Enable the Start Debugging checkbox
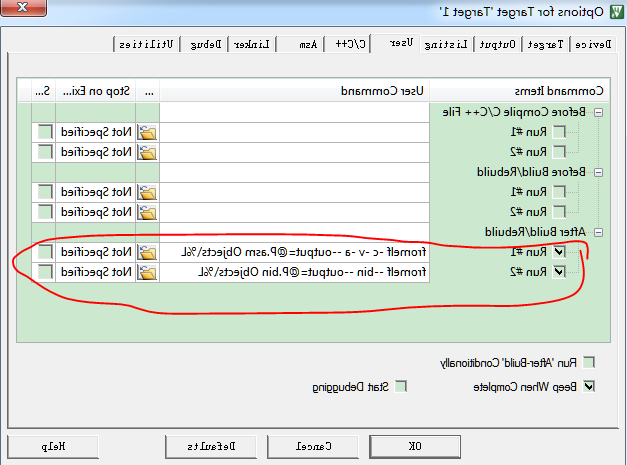The width and height of the screenshot is (627, 465). click(x=401, y=386)
